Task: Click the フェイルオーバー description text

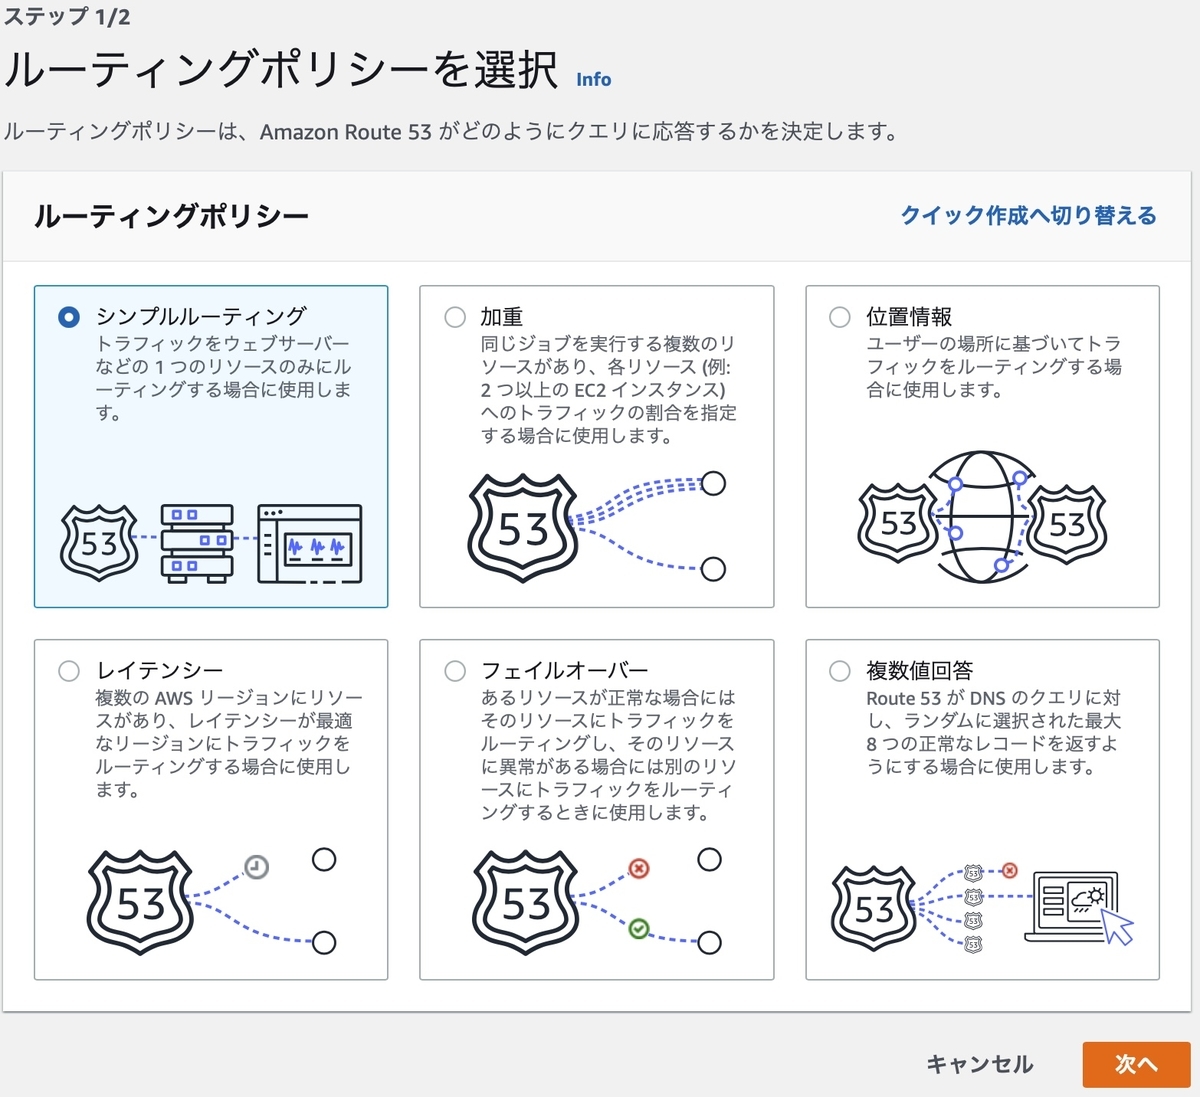Action: (x=609, y=755)
